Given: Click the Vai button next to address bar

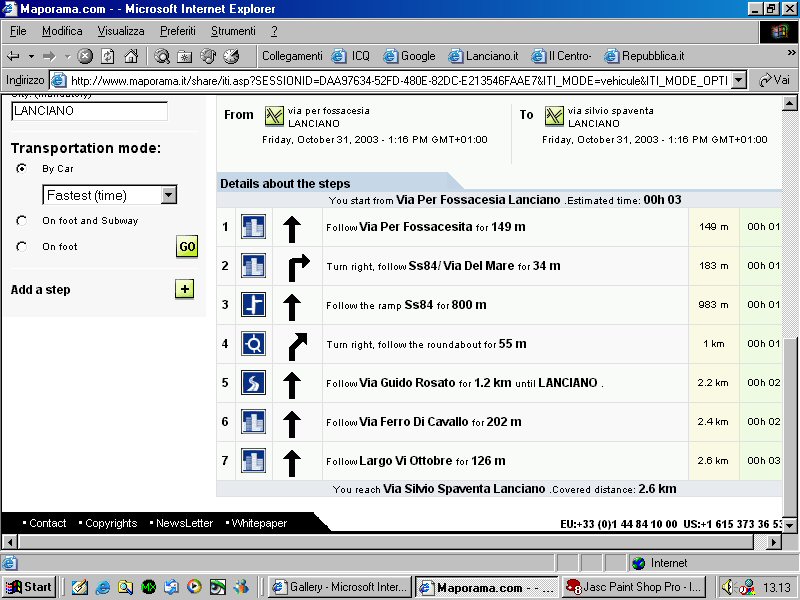Looking at the screenshot, I should 774,80.
